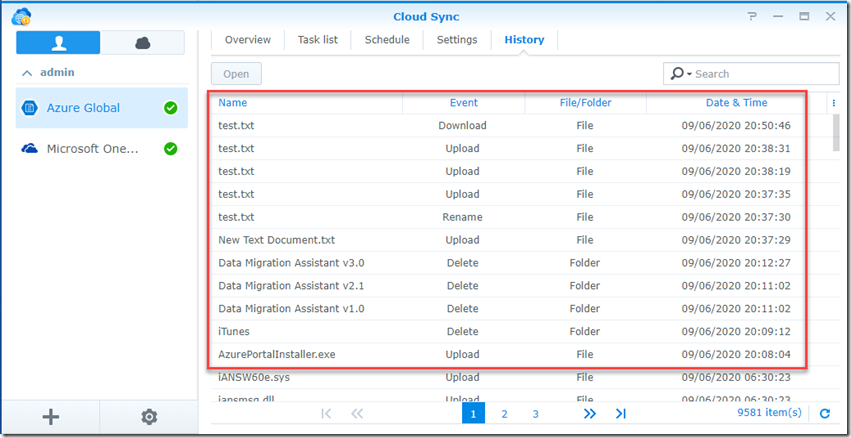851x438 pixels.
Task: Open the Overview tab
Action: pos(247,40)
